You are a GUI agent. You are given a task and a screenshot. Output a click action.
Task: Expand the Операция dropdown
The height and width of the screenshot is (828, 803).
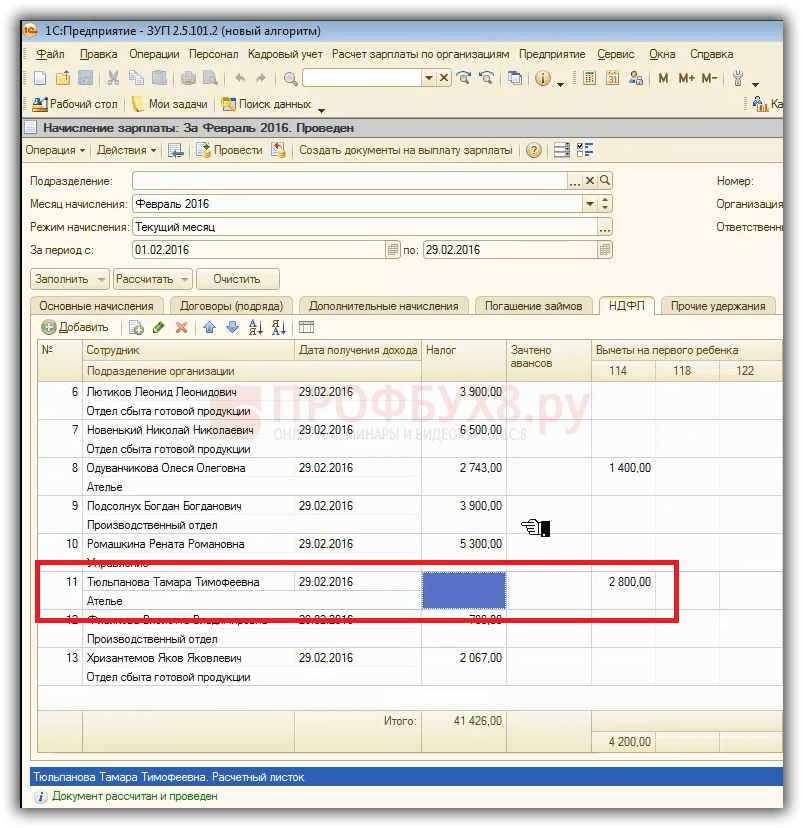click(55, 150)
